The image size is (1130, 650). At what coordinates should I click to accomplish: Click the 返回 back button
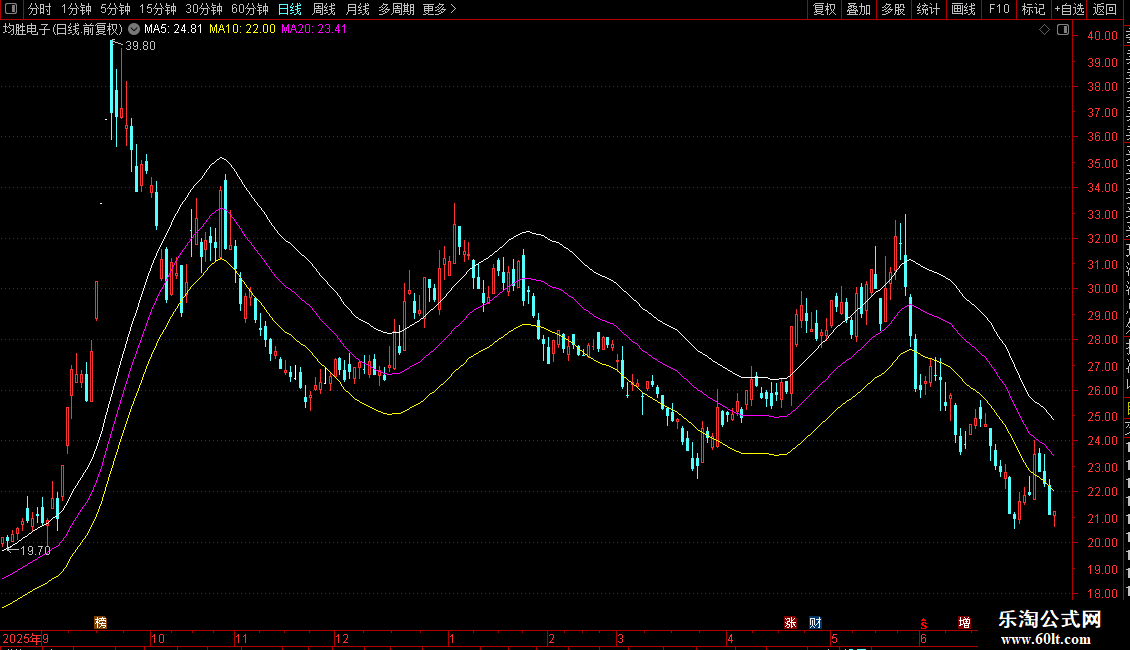coord(1104,9)
